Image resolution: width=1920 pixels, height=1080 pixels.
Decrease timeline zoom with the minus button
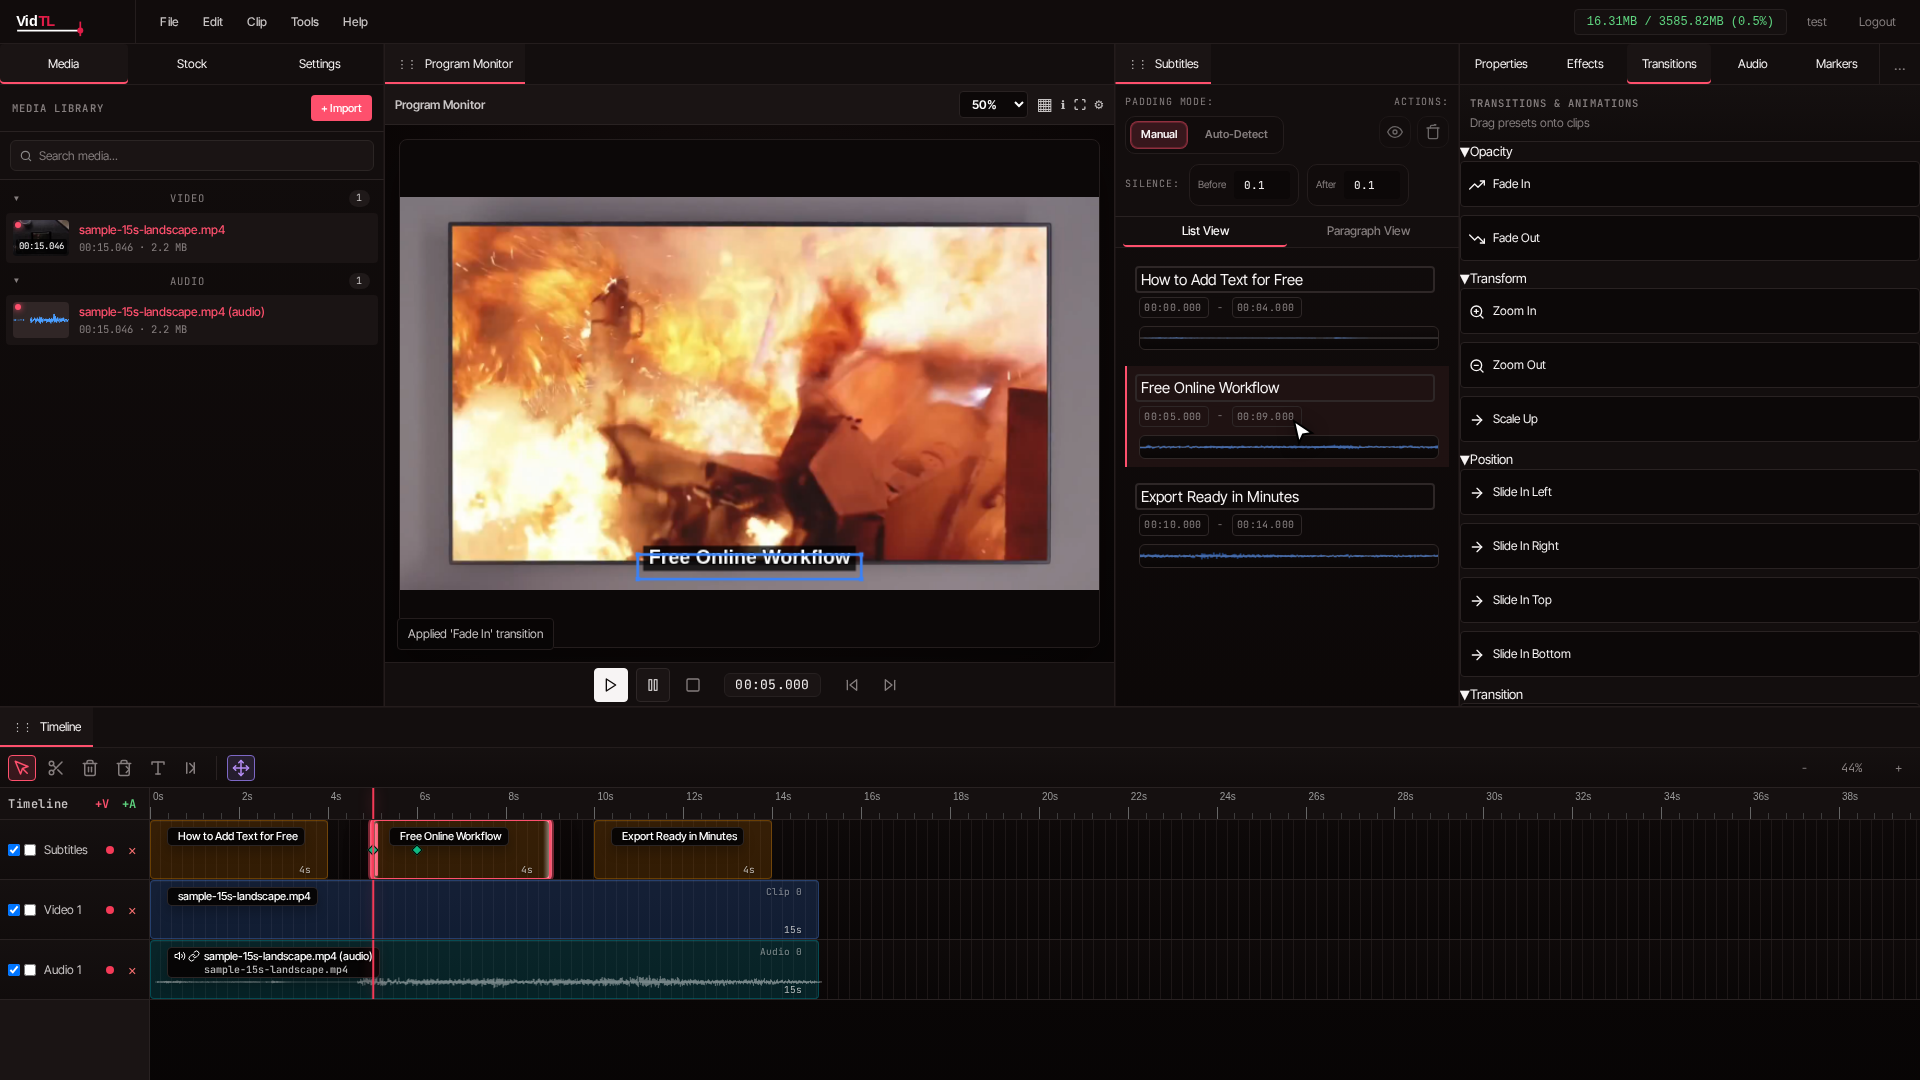(x=1804, y=768)
